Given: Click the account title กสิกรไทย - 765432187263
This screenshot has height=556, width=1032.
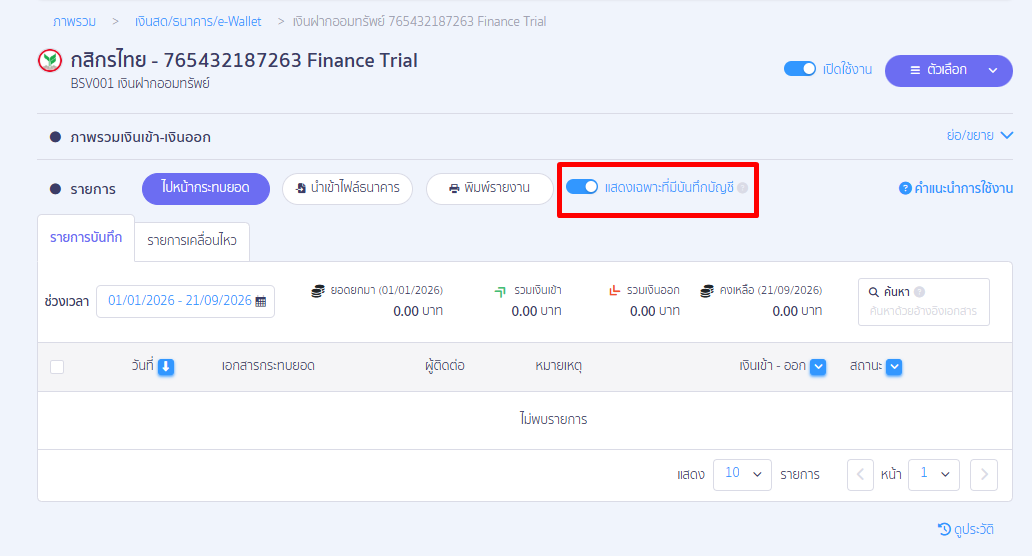Looking at the screenshot, I should click(x=244, y=61).
